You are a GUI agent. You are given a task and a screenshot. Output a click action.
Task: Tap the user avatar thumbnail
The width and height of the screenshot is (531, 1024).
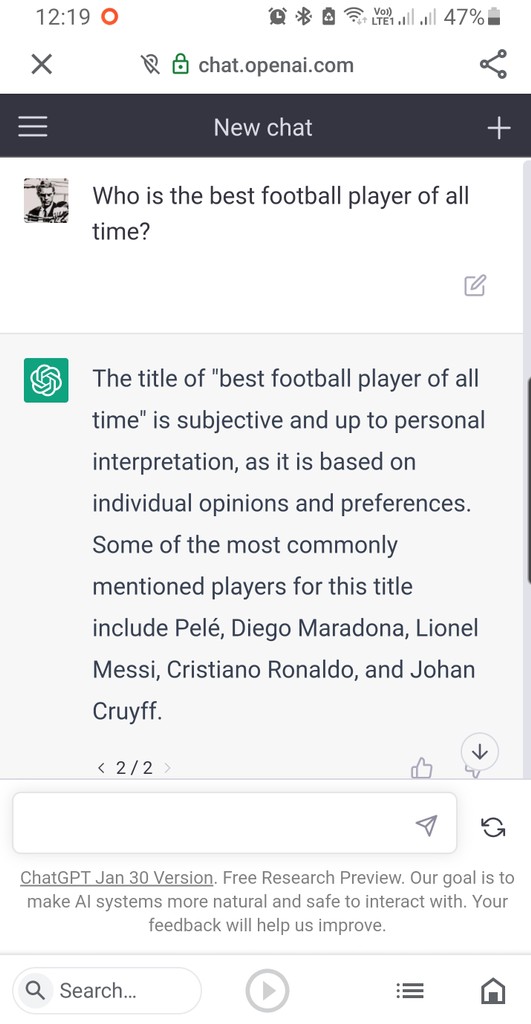(46, 200)
